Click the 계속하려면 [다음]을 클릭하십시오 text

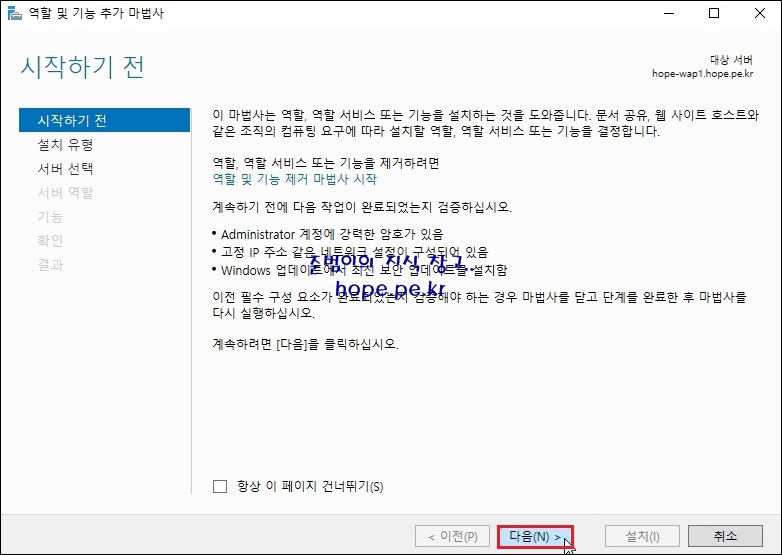305,344
